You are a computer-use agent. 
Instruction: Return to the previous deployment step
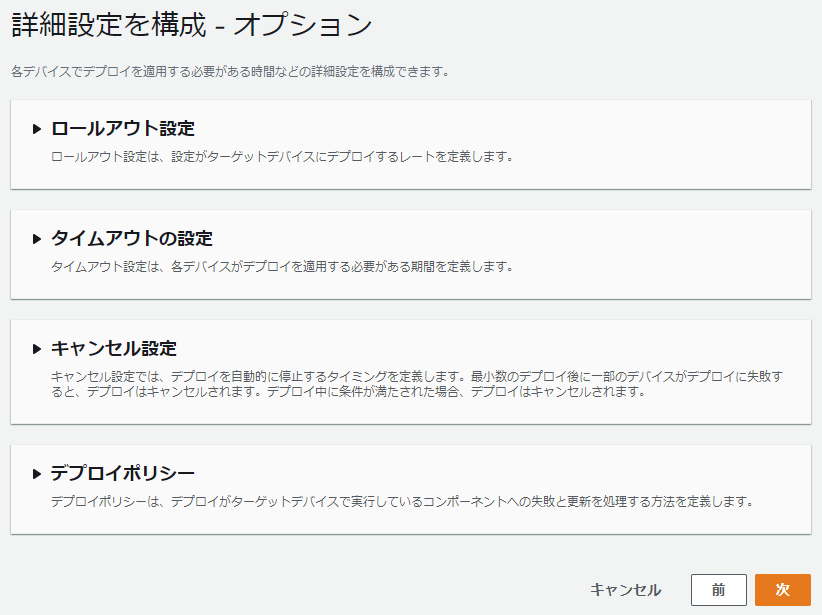(720, 590)
